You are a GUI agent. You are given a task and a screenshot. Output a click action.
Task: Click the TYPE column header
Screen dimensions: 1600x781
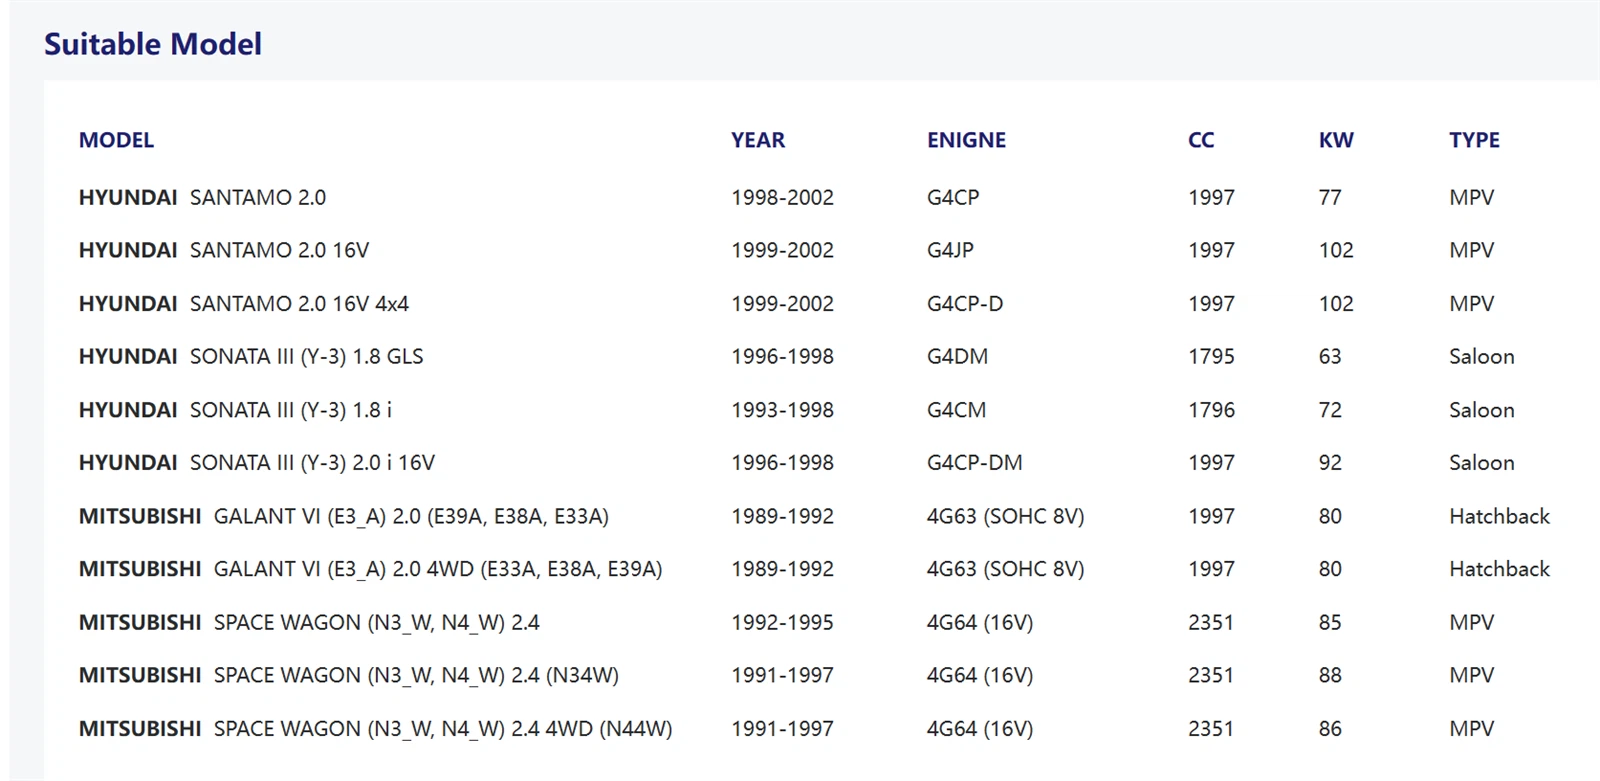click(1474, 140)
